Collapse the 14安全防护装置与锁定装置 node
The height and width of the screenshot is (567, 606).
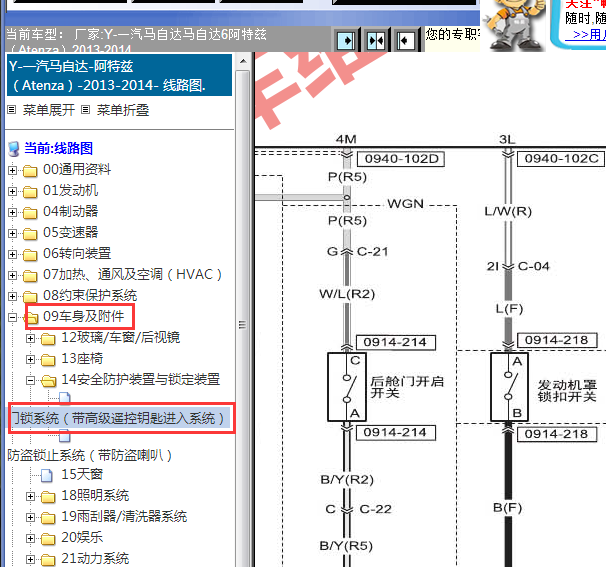point(31,380)
